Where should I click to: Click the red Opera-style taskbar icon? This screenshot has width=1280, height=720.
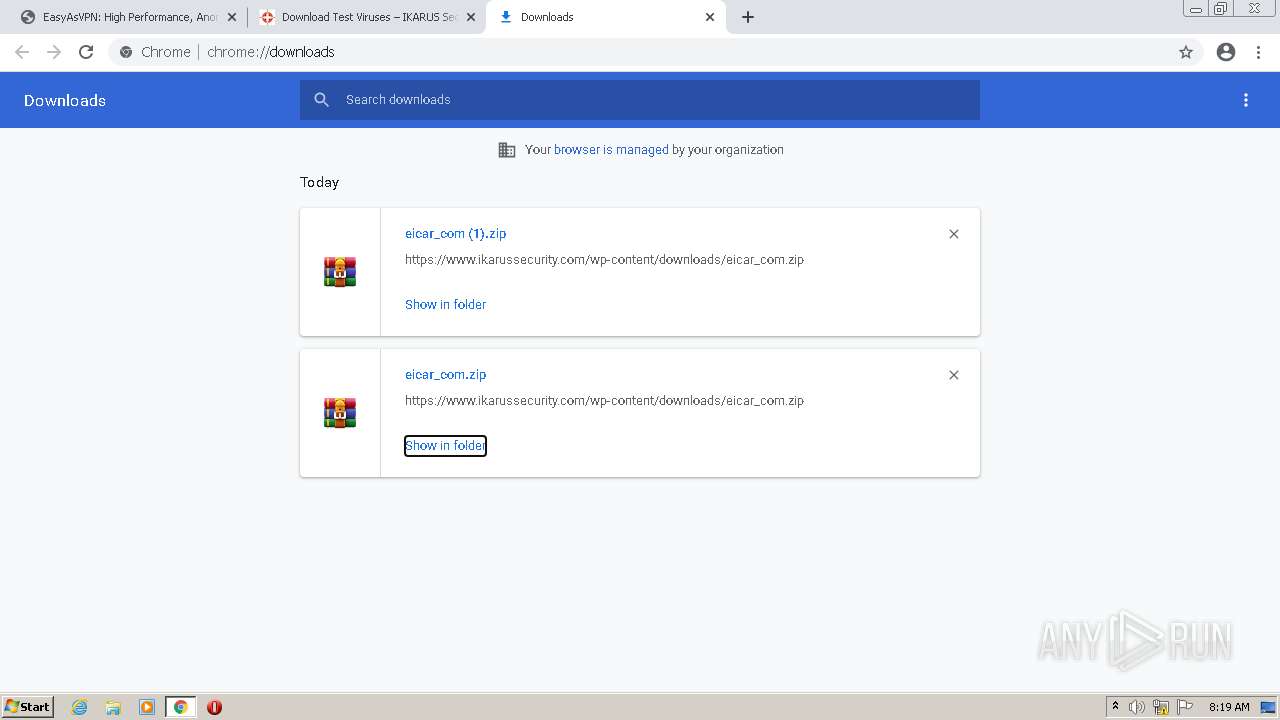coord(214,707)
